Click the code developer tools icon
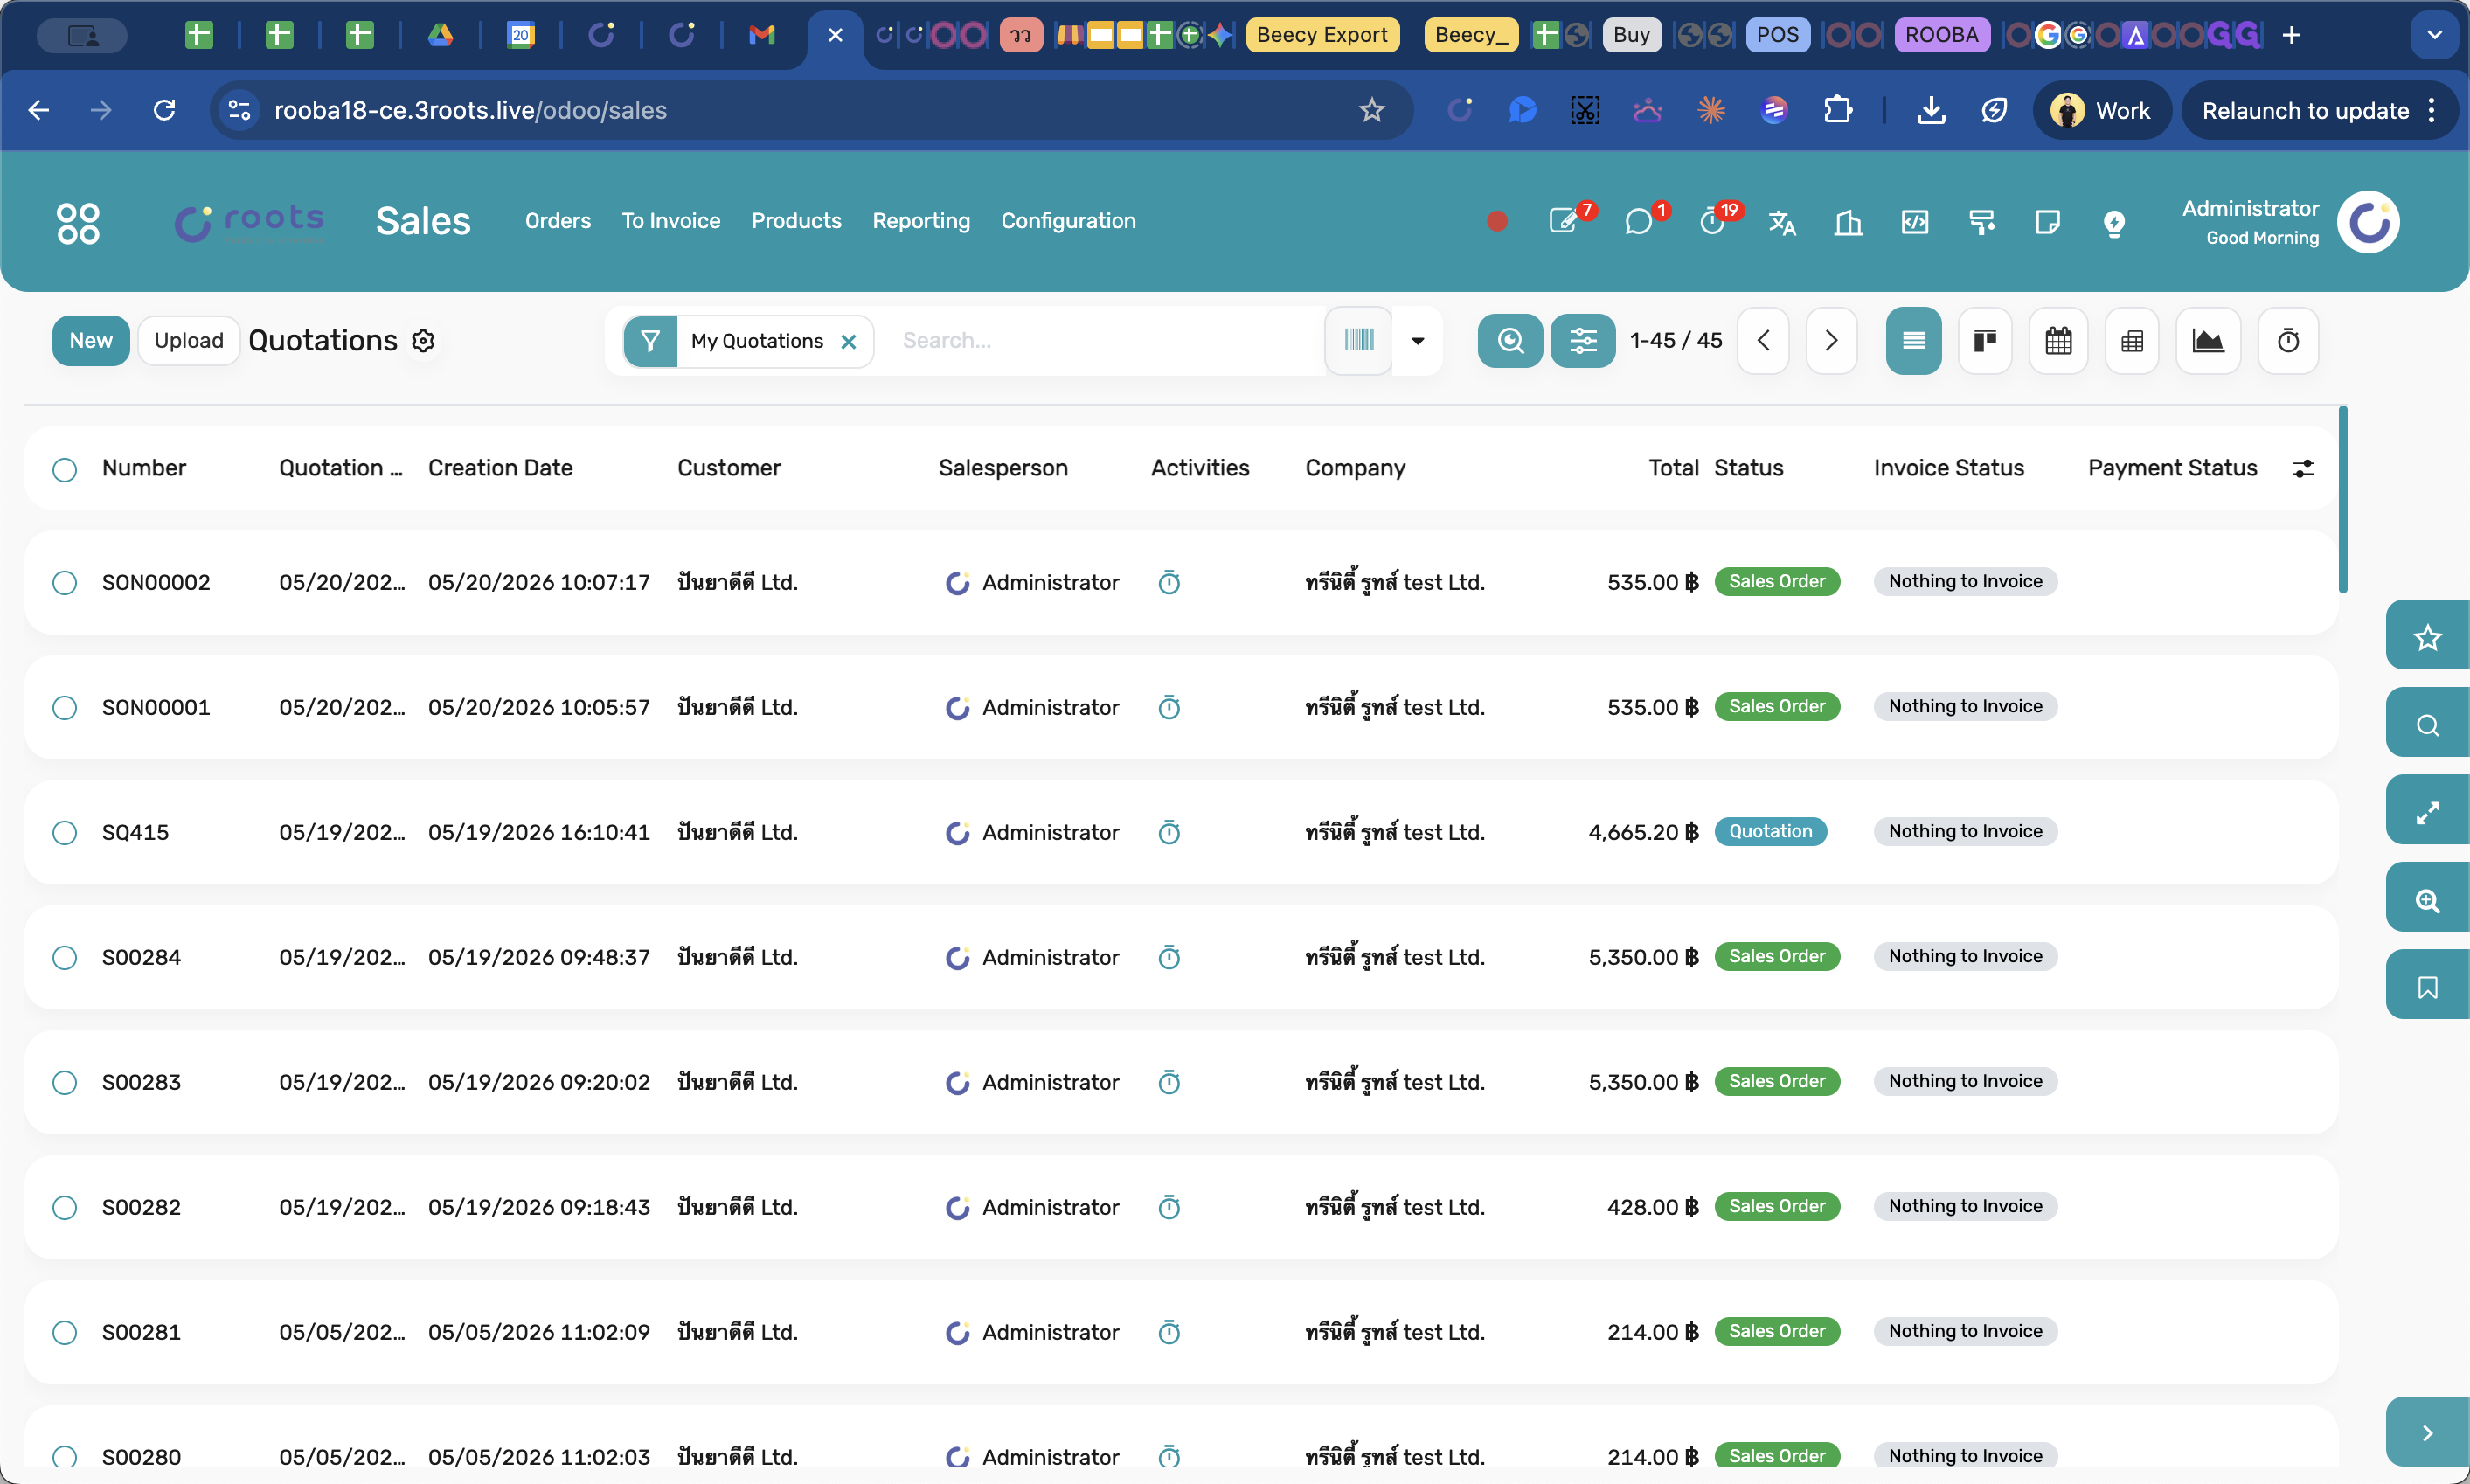The height and width of the screenshot is (1484, 2470). pyautogui.click(x=1915, y=222)
